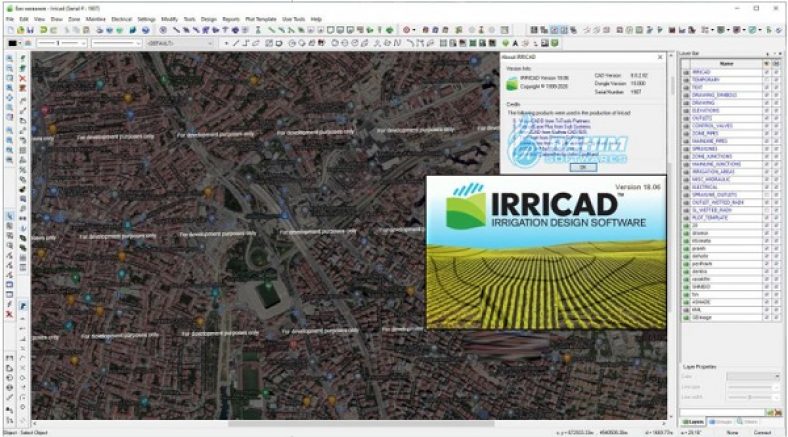Click the black current color swatch
The image size is (788, 437).
coord(13,44)
